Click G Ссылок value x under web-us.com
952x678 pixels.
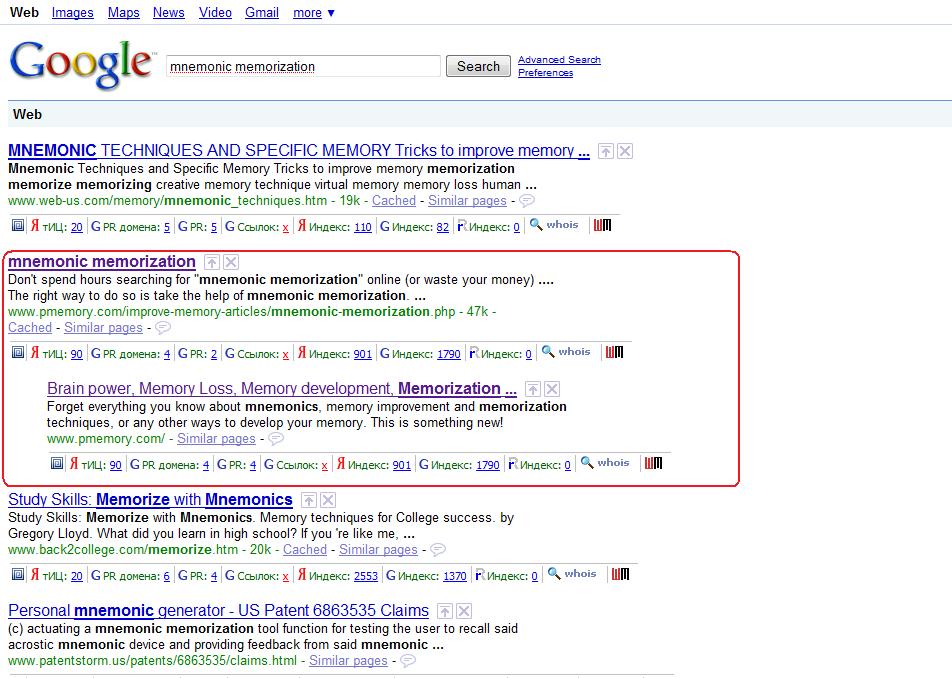(x=285, y=228)
